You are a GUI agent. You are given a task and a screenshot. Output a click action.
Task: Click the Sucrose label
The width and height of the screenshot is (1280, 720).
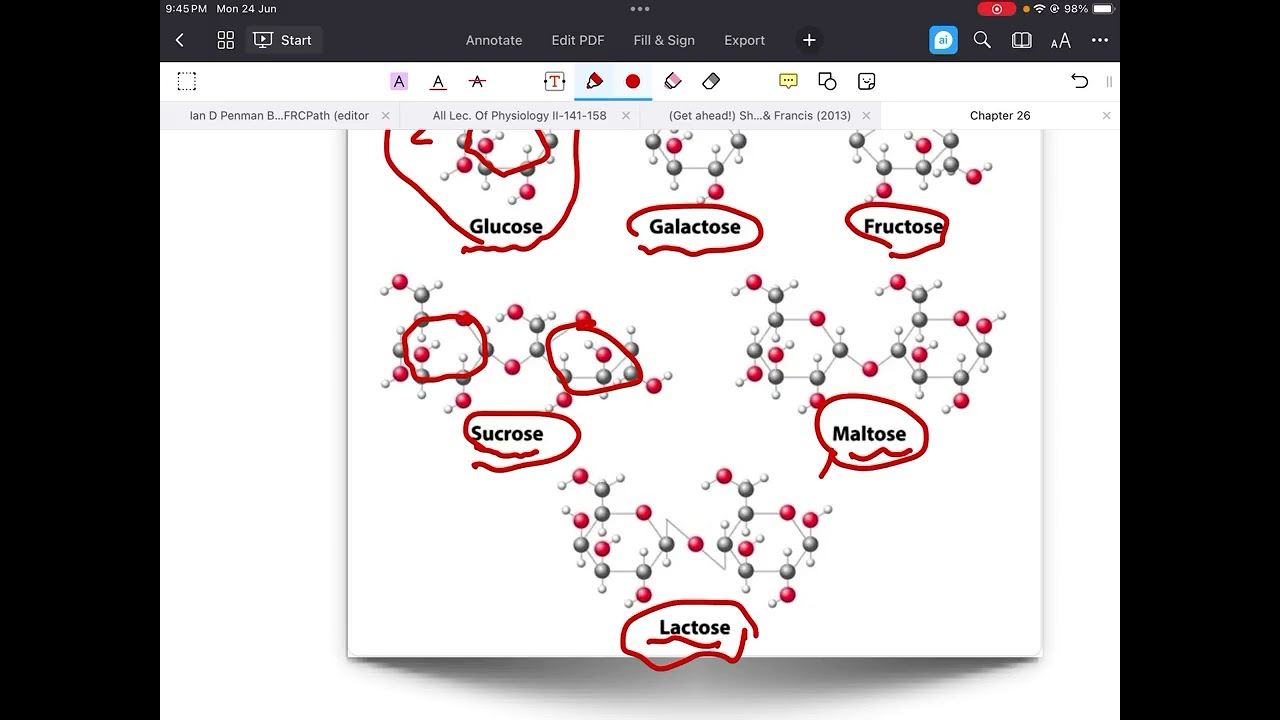[507, 434]
